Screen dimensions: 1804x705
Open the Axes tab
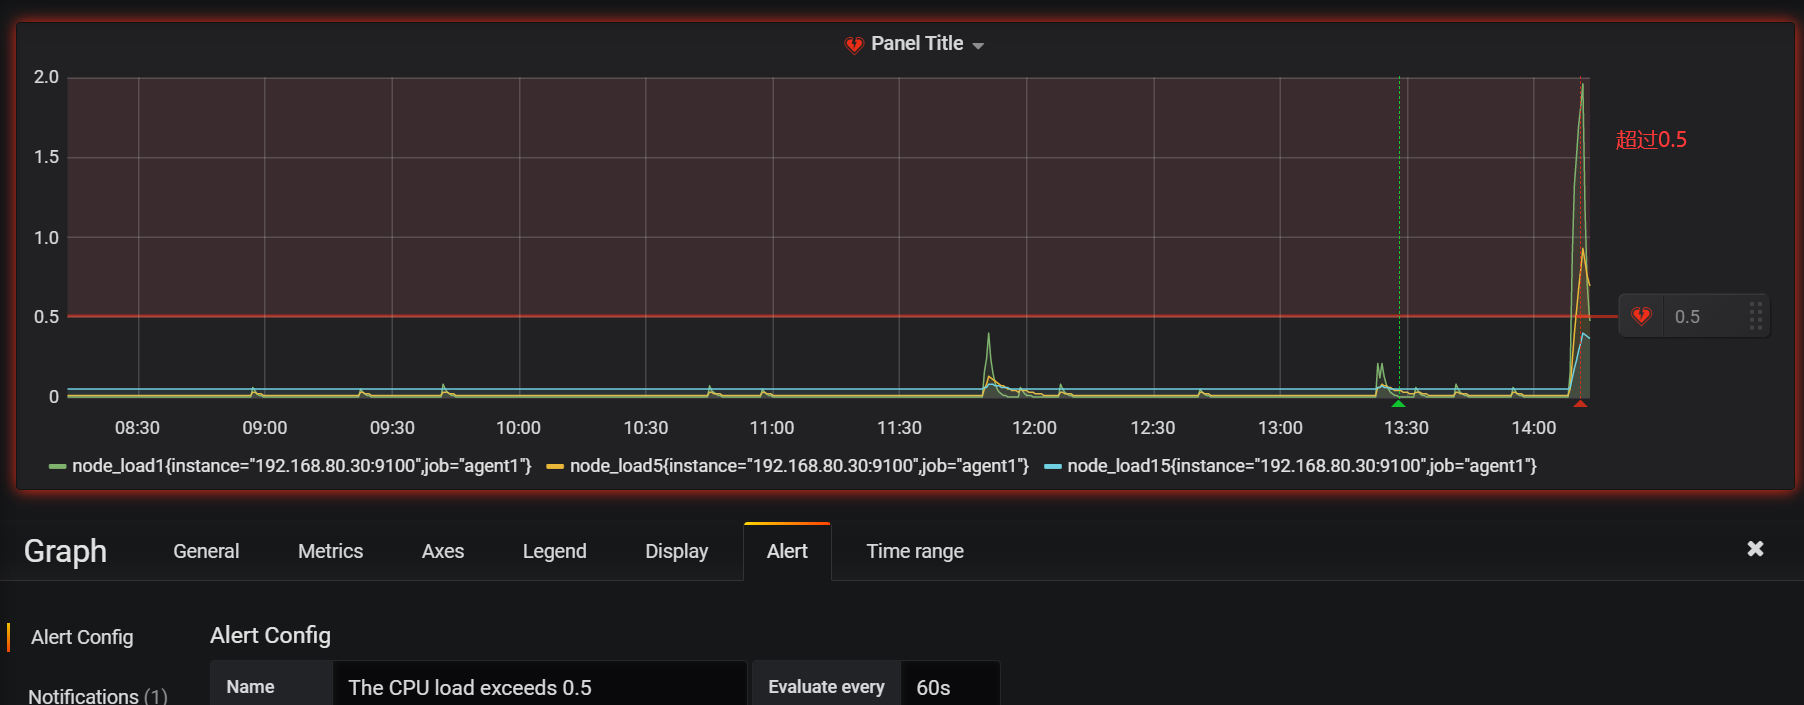click(x=443, y=551)
